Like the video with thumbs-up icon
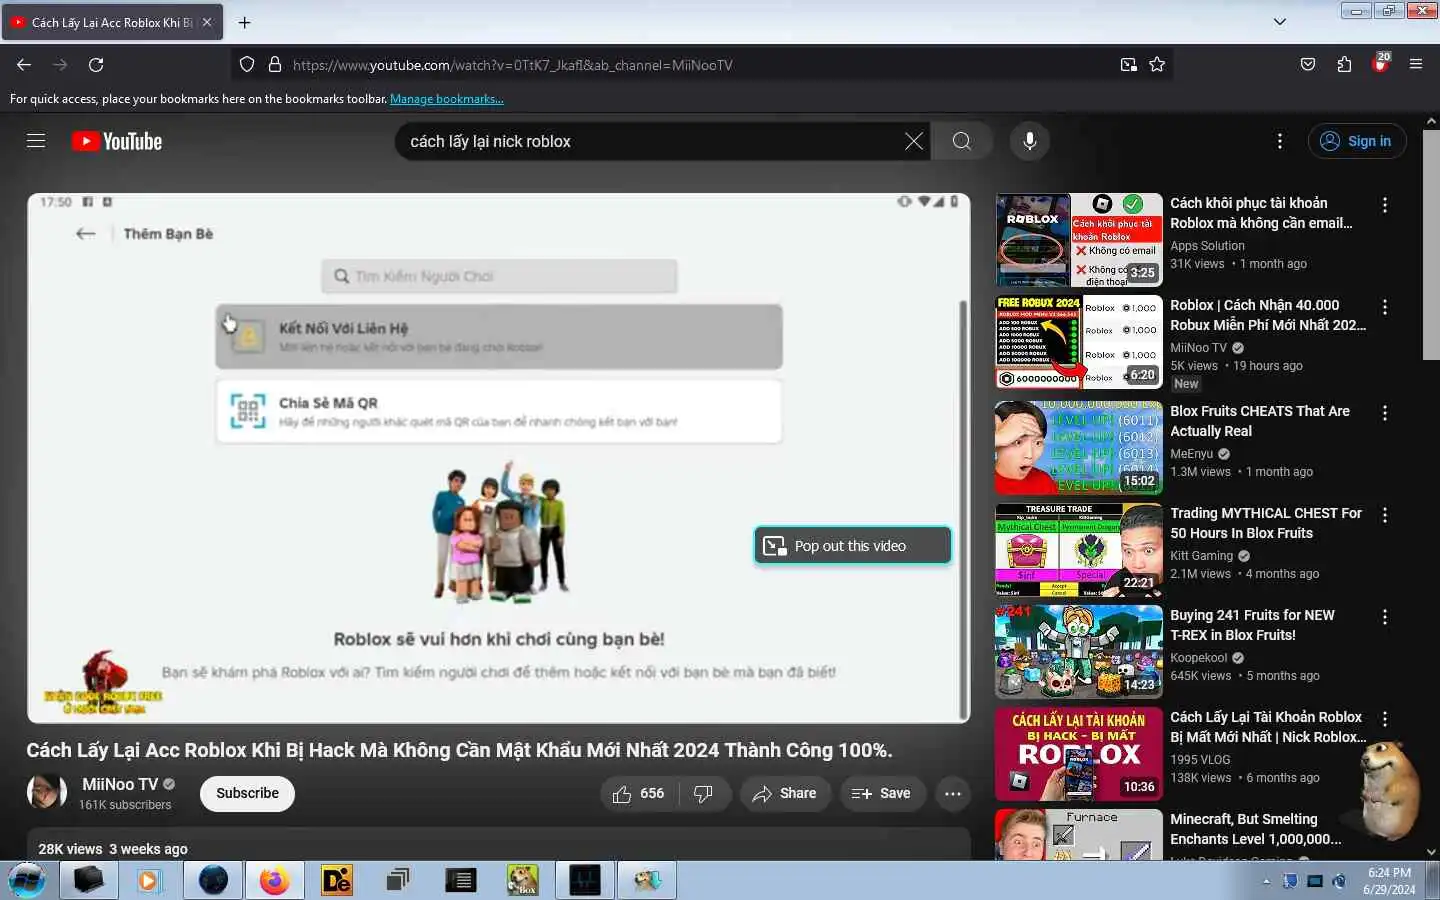 tap(638, 793)
